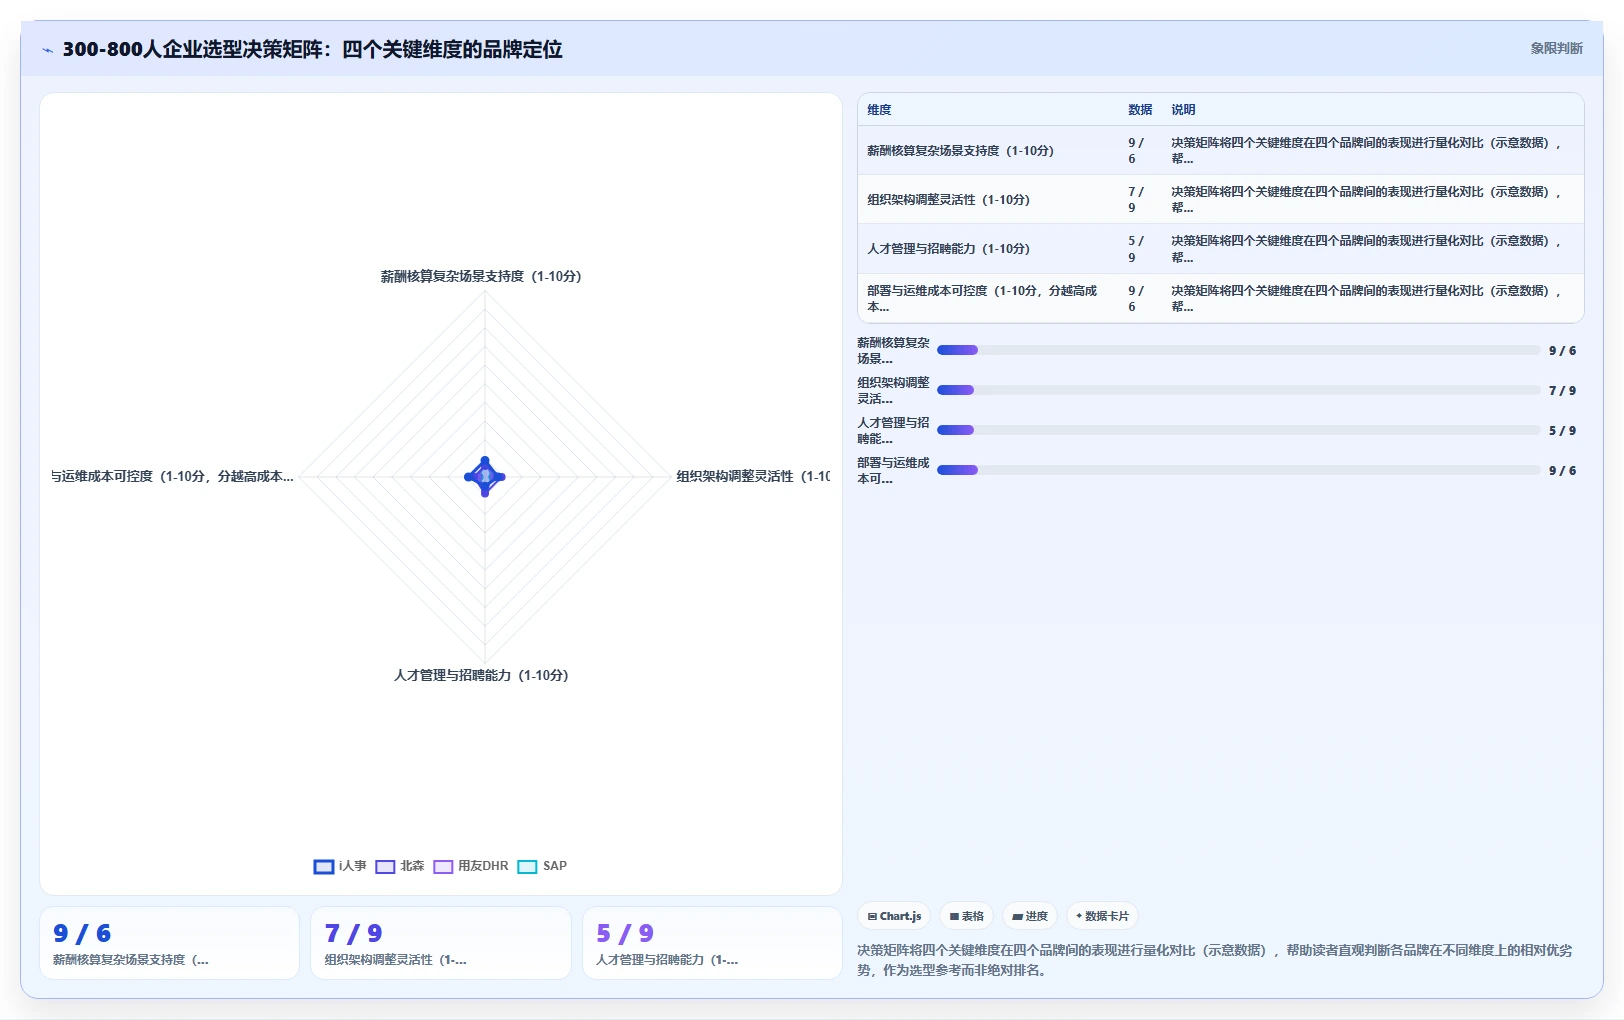Toggle the i人事 series in chart legend

[340, 866]
